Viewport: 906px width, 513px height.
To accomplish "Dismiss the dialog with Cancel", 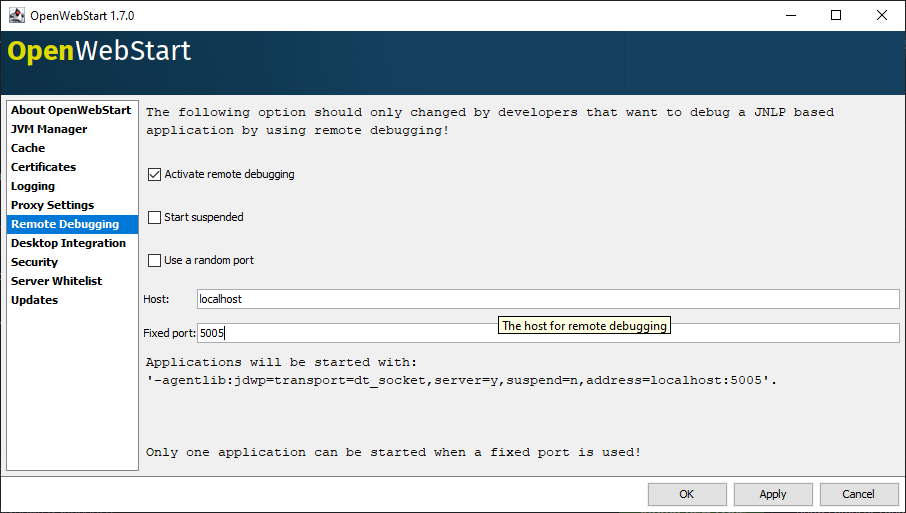I will click(859, 495).
